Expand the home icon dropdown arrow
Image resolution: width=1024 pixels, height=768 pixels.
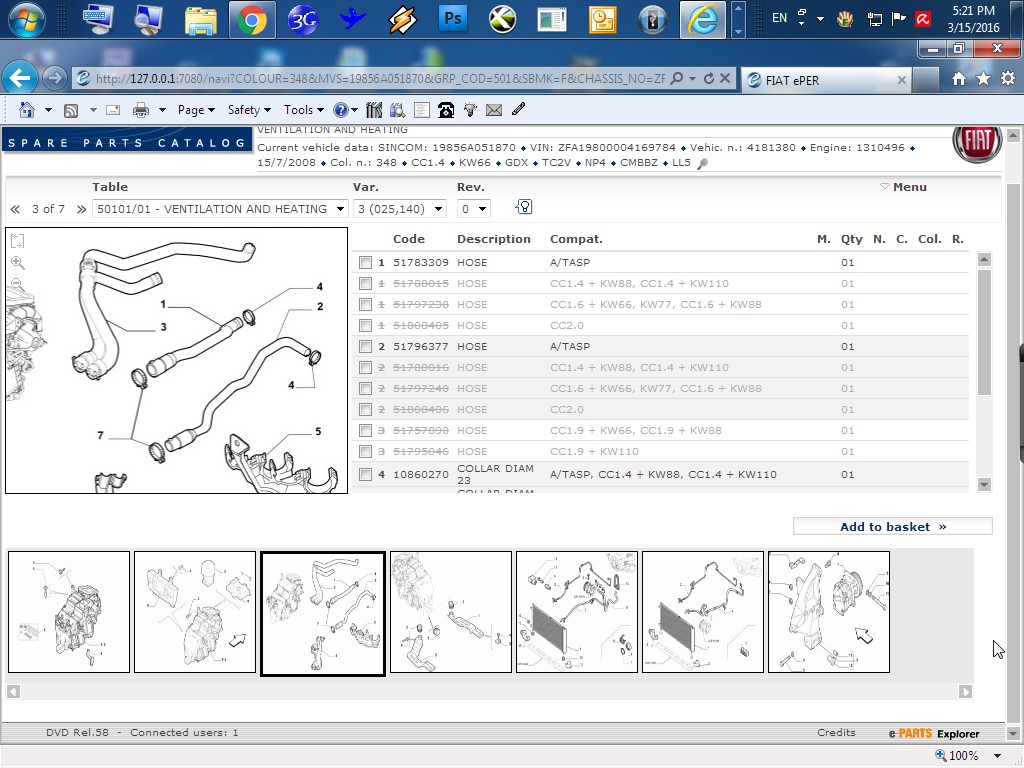tap(48, 110)
